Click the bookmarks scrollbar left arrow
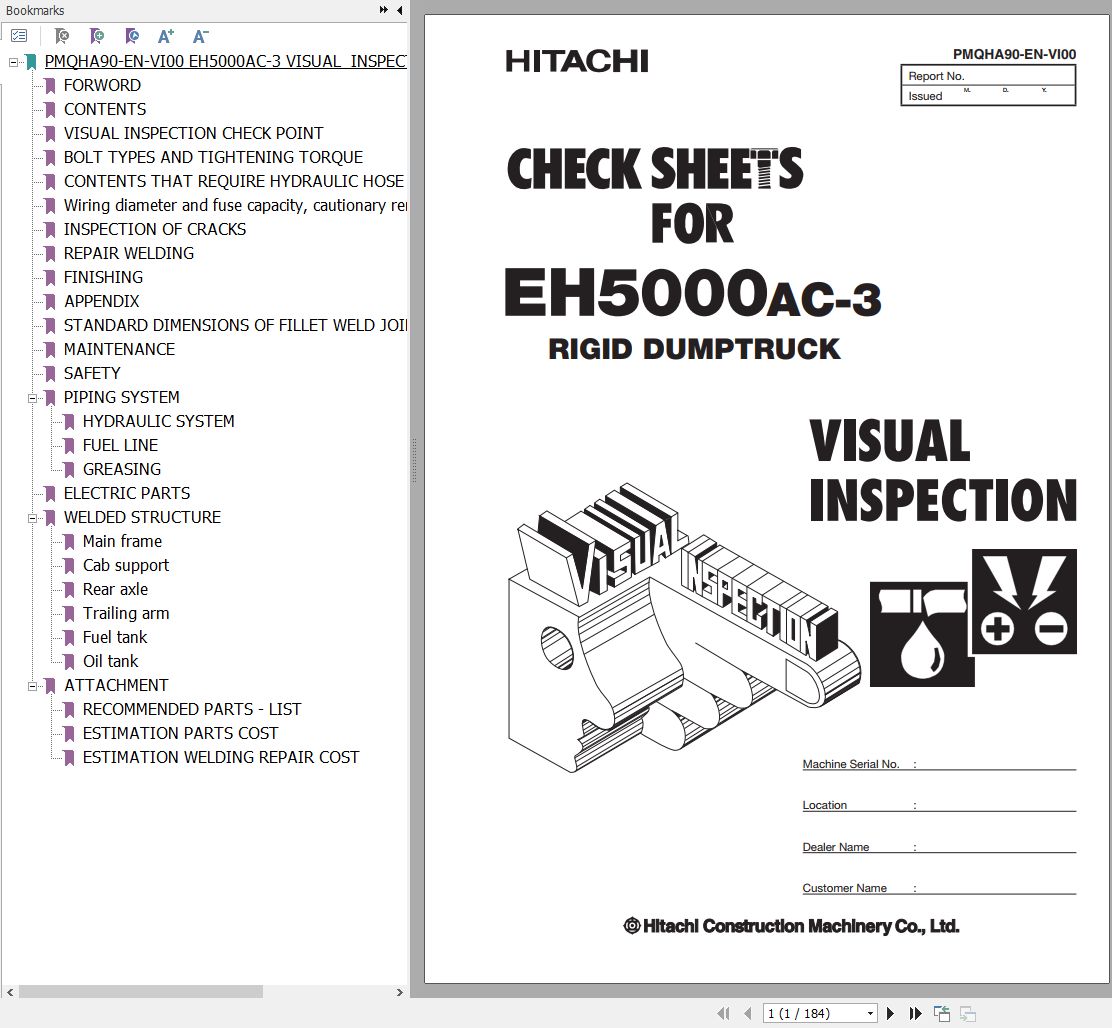The image size is (1112, 1028). click(x=10, y=993)
